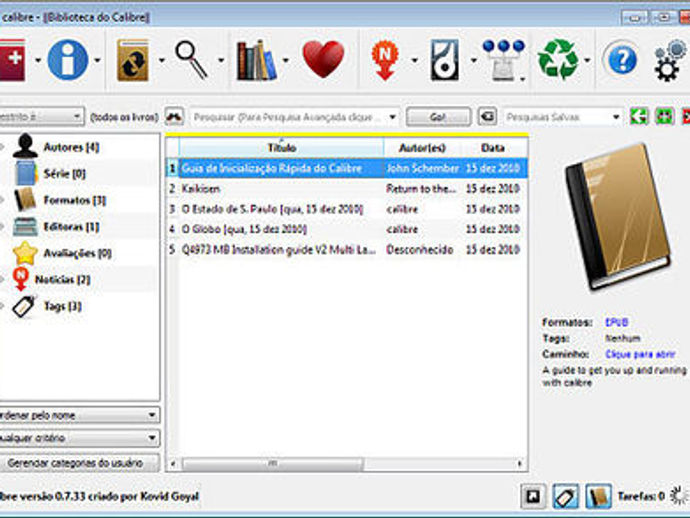Viewport: 690px width, 518px height.
Task: Sort by the Título column header
Action: [x=282, y=148]
